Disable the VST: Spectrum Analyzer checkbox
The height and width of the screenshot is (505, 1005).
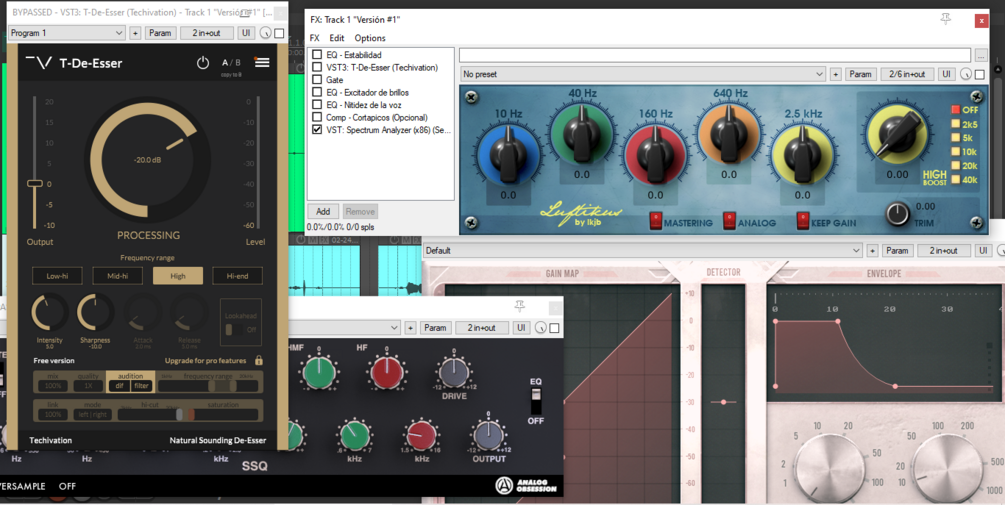pos(317,129)
